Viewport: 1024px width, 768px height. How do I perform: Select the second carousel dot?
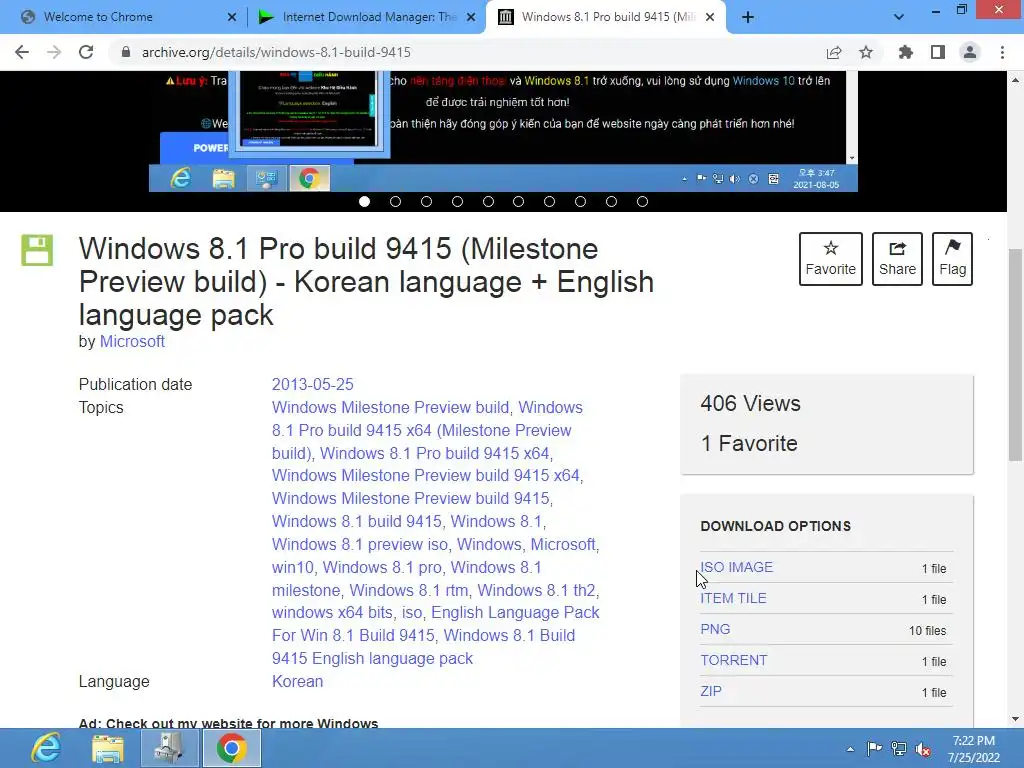coord(395,202)
